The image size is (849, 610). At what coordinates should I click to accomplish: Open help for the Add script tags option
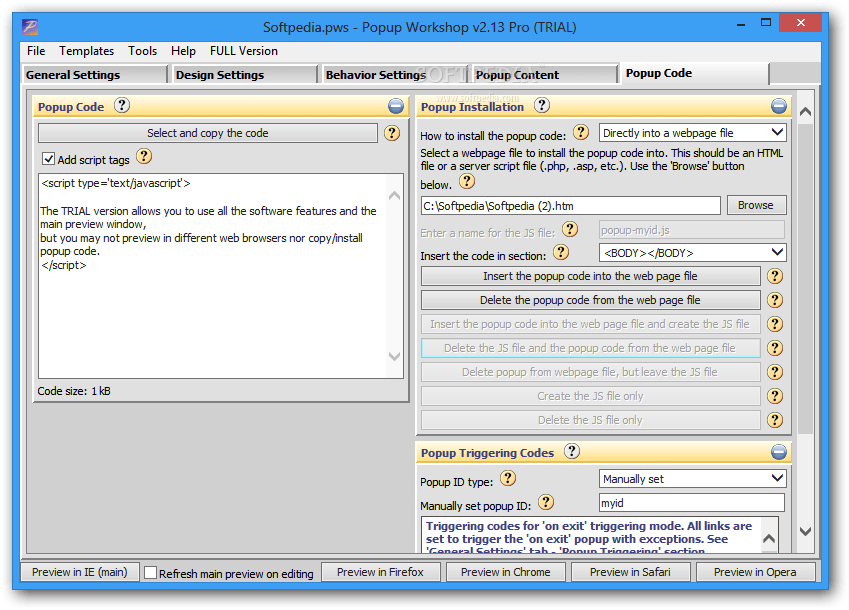pyautogui.click(x=144, y=156)
